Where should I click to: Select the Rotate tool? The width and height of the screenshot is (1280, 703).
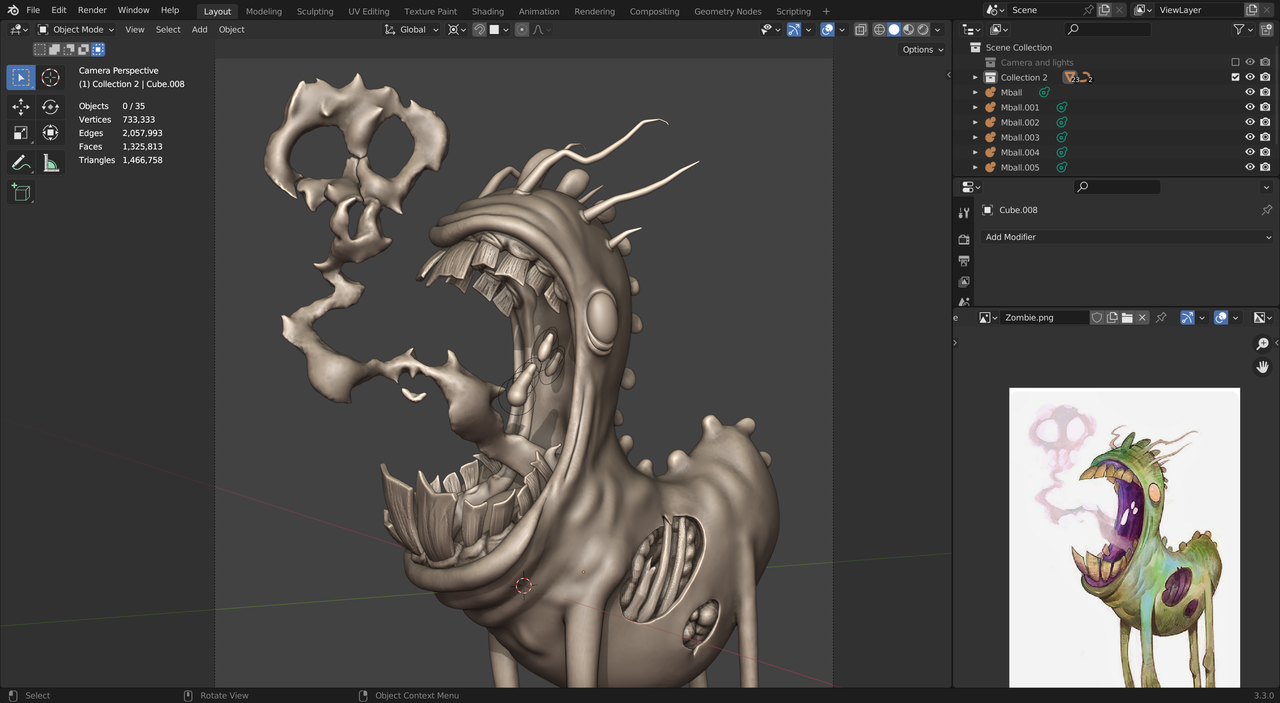click(x=50, y=106)
